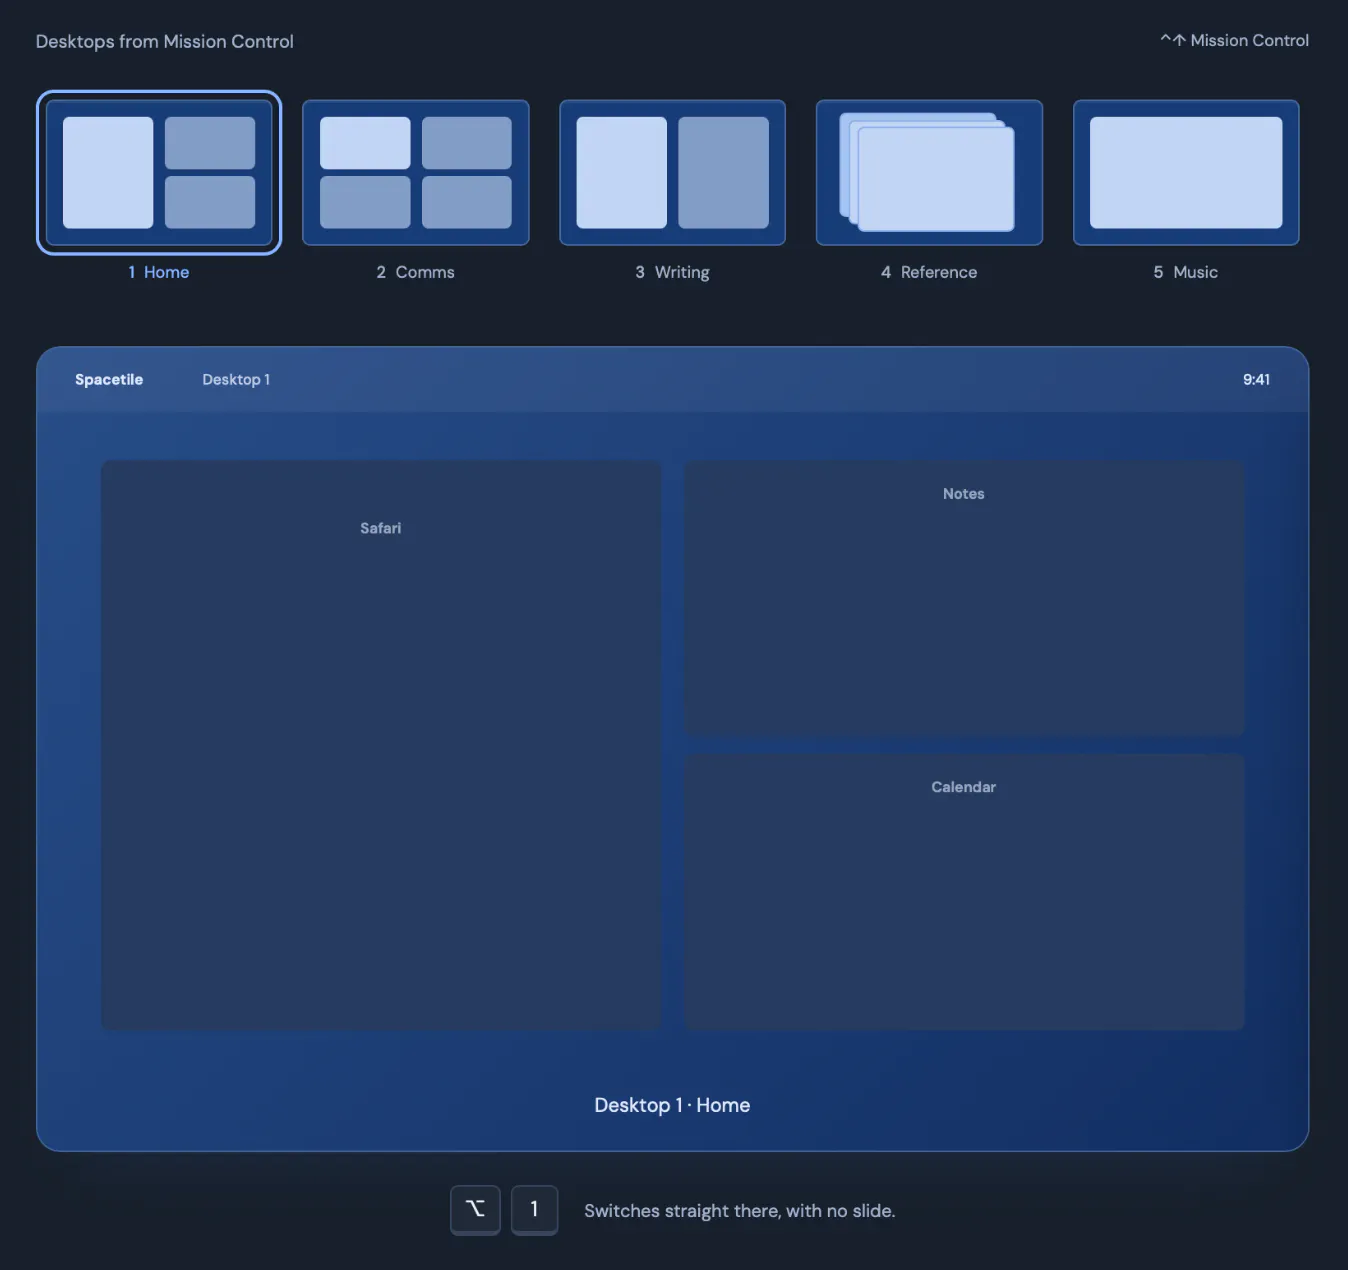Click the Notes window tile
1348x1270 pixels.
(x=964, y=598)
